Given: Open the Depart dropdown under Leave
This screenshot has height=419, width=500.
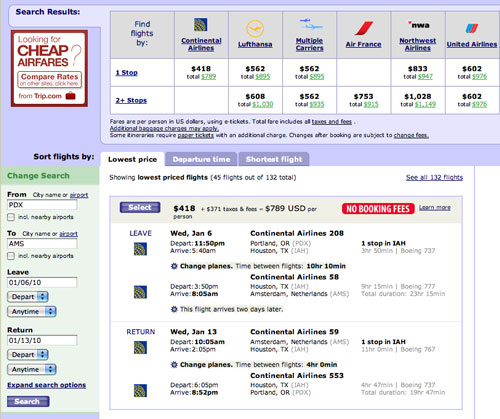Looking at the screenshot, I should pyautogui.click(x=28, y=297).
